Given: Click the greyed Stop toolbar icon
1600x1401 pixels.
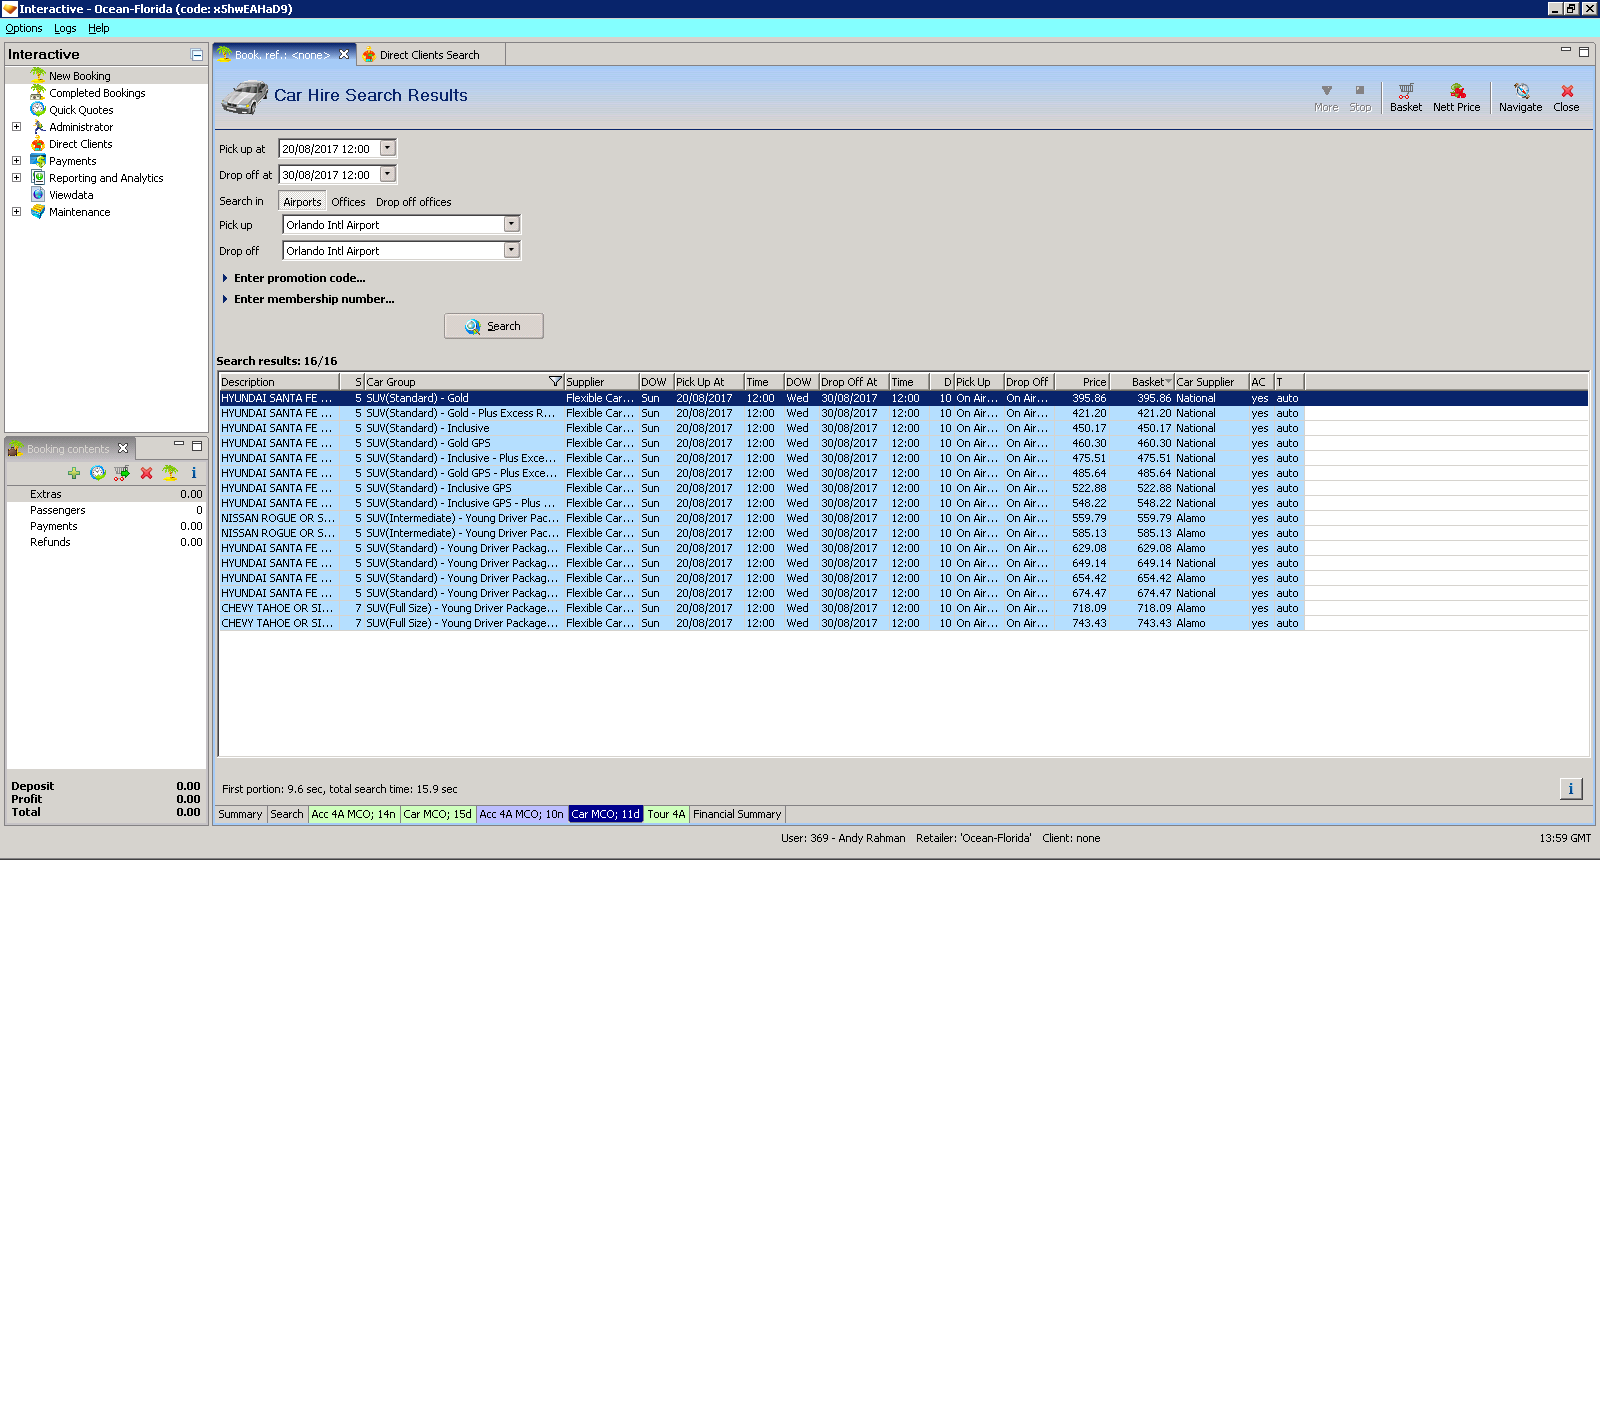Looking at the screenshot, I should (1360, 97).
